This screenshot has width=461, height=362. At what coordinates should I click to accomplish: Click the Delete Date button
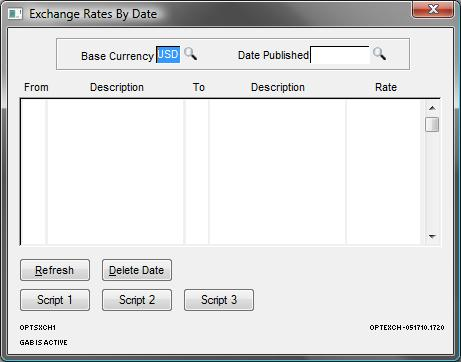137,270
